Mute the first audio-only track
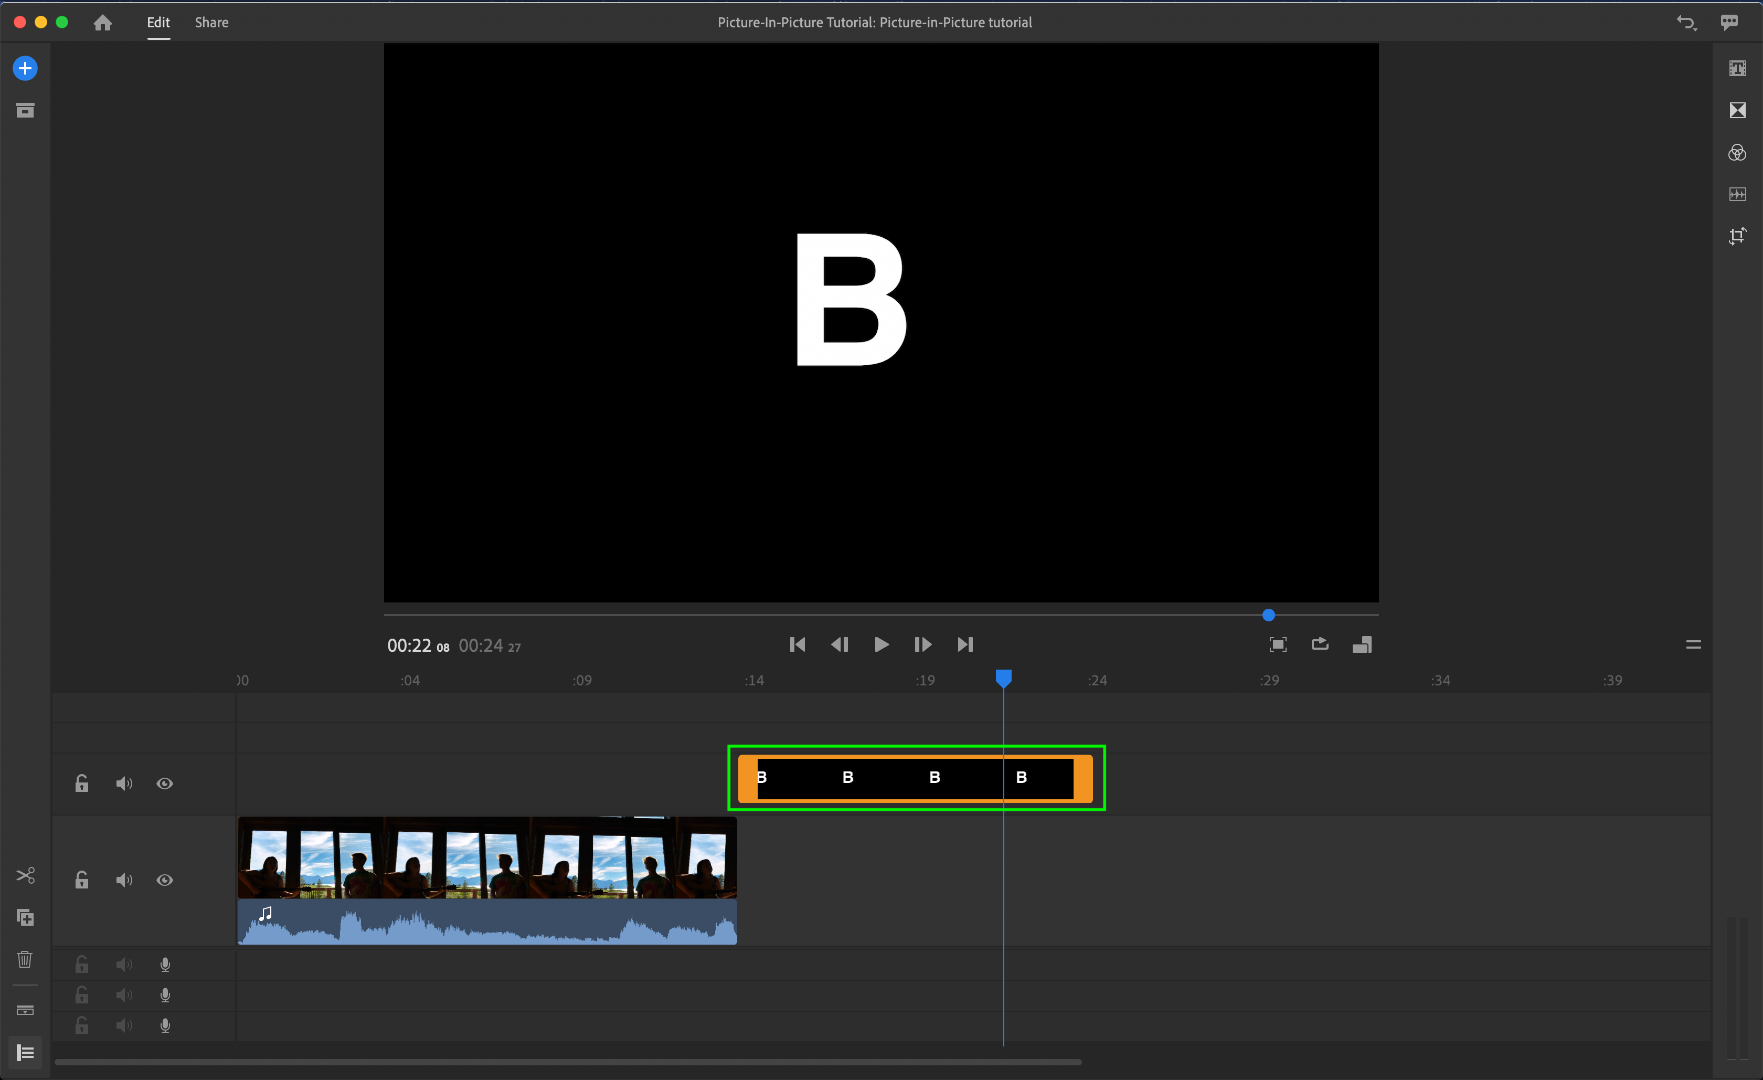This screenshot has height=1080, width=1763. point(124,965)
